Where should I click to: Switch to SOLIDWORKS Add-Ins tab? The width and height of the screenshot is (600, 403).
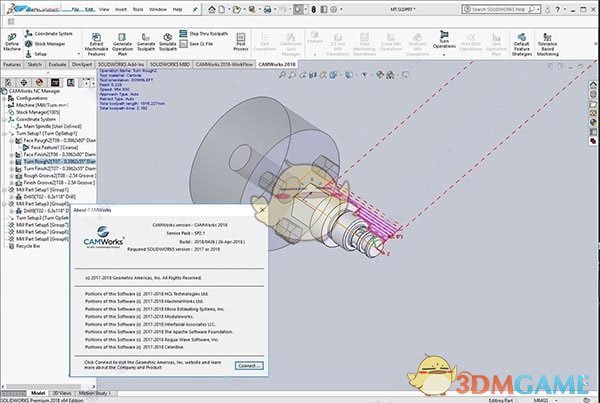(121, 64)
